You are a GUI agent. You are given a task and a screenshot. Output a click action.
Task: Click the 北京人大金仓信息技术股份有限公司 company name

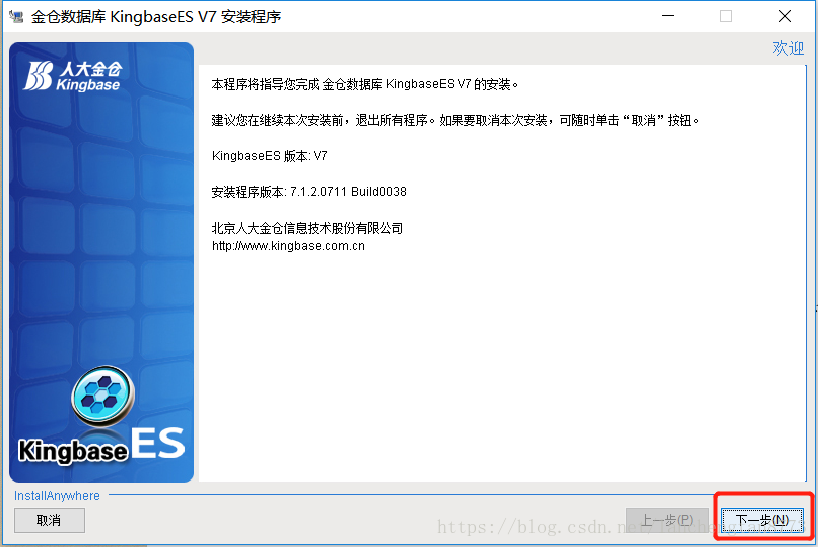click(307, 228)
